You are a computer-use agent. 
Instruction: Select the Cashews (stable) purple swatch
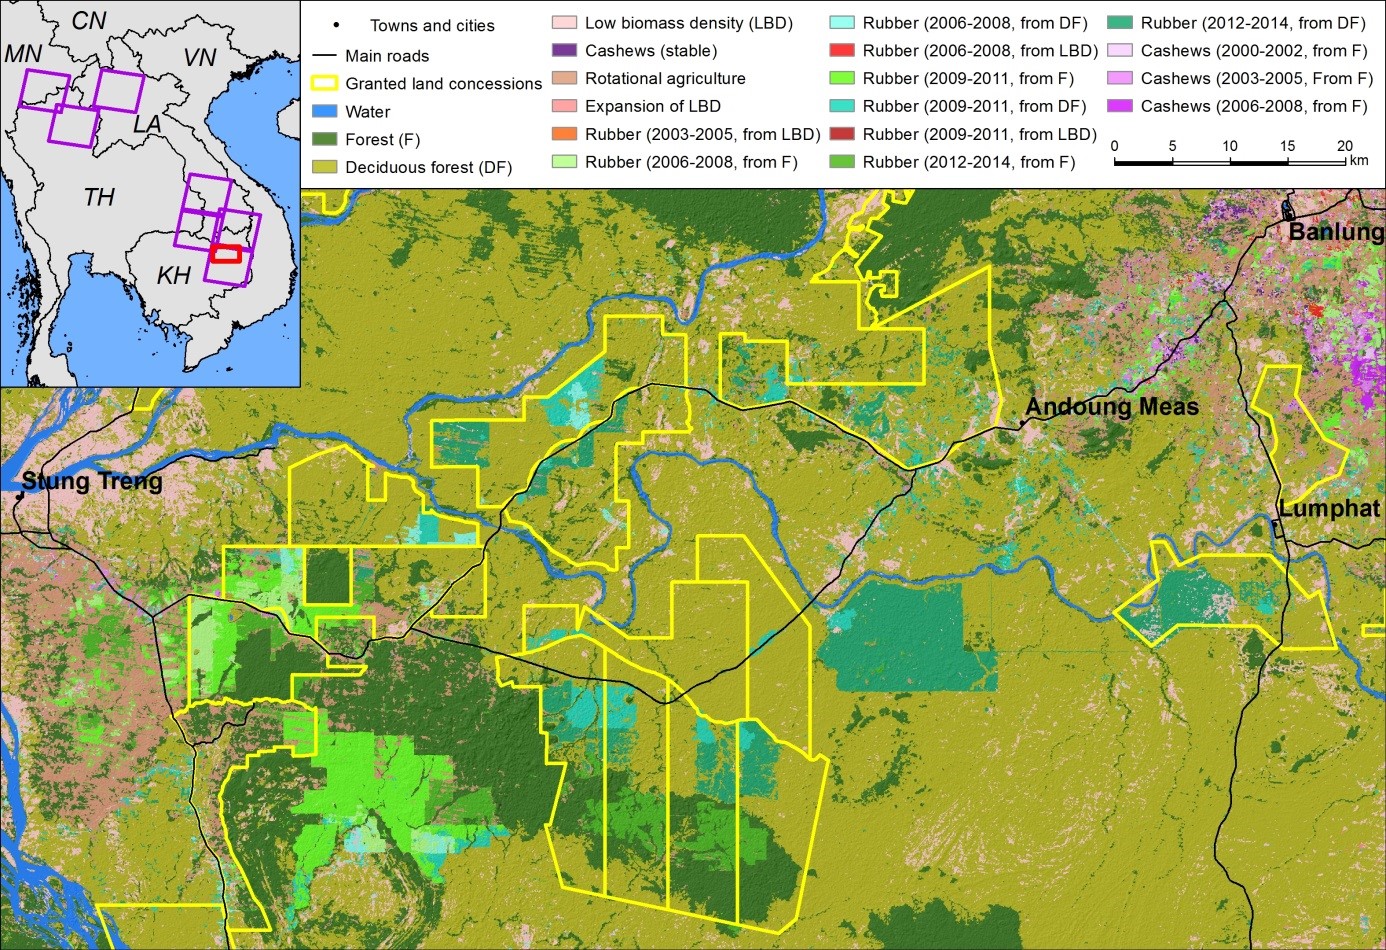(x=565, y=50)
